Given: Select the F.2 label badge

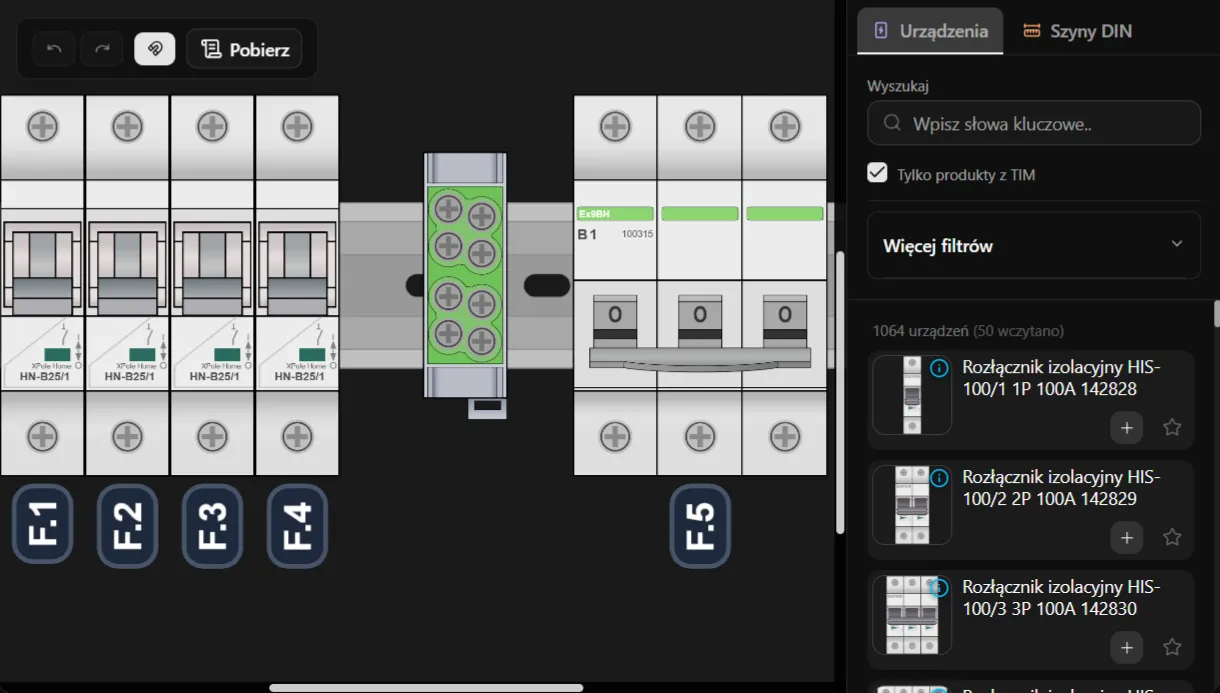Looking at the screenshot, I should coord(127,525).
